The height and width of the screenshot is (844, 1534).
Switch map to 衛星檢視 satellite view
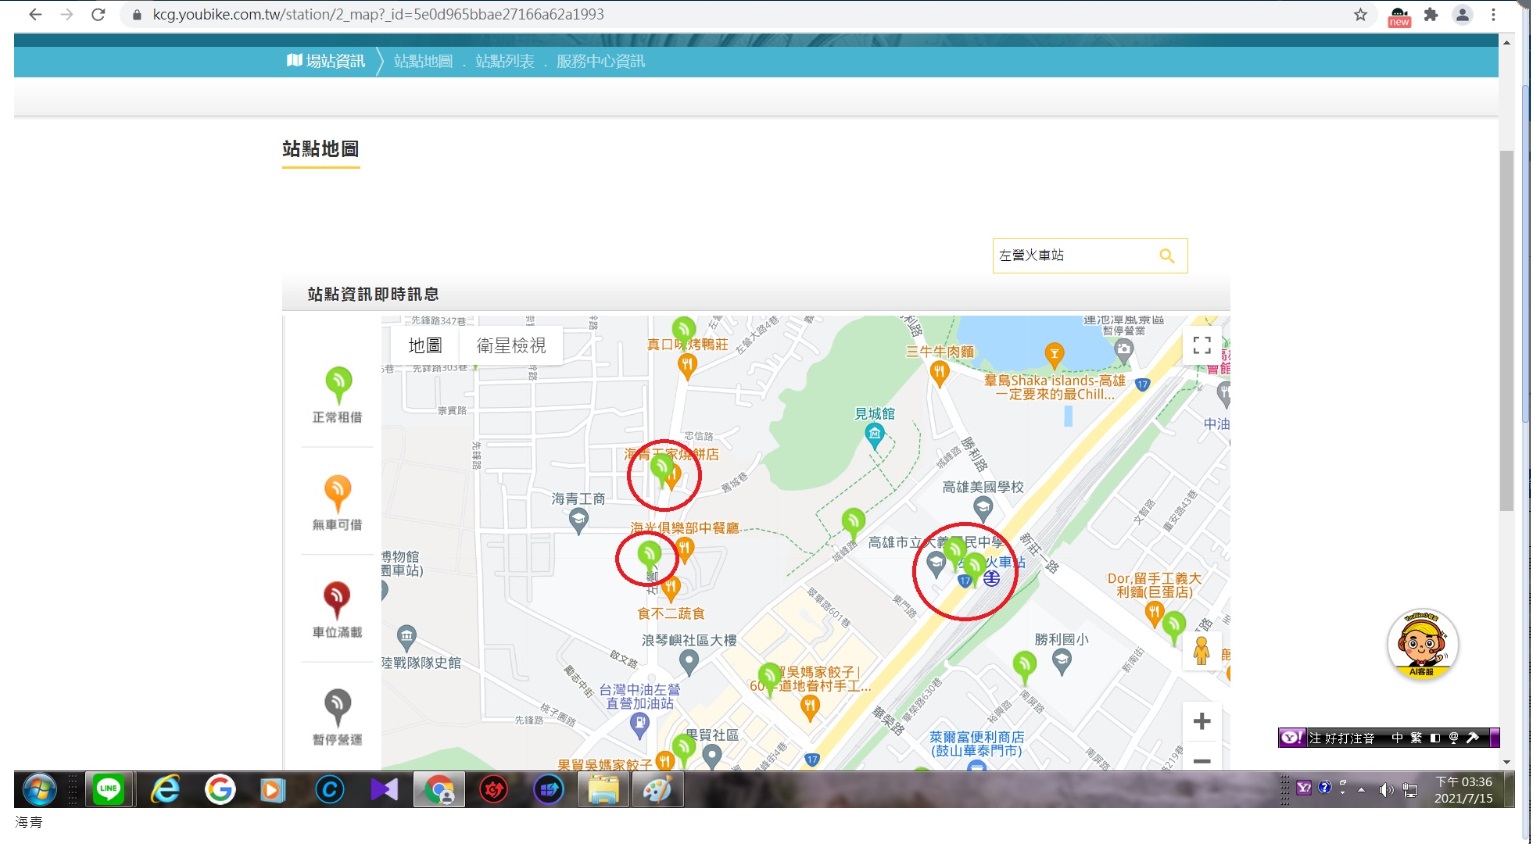pyautogui.click(x=511, y=346)
